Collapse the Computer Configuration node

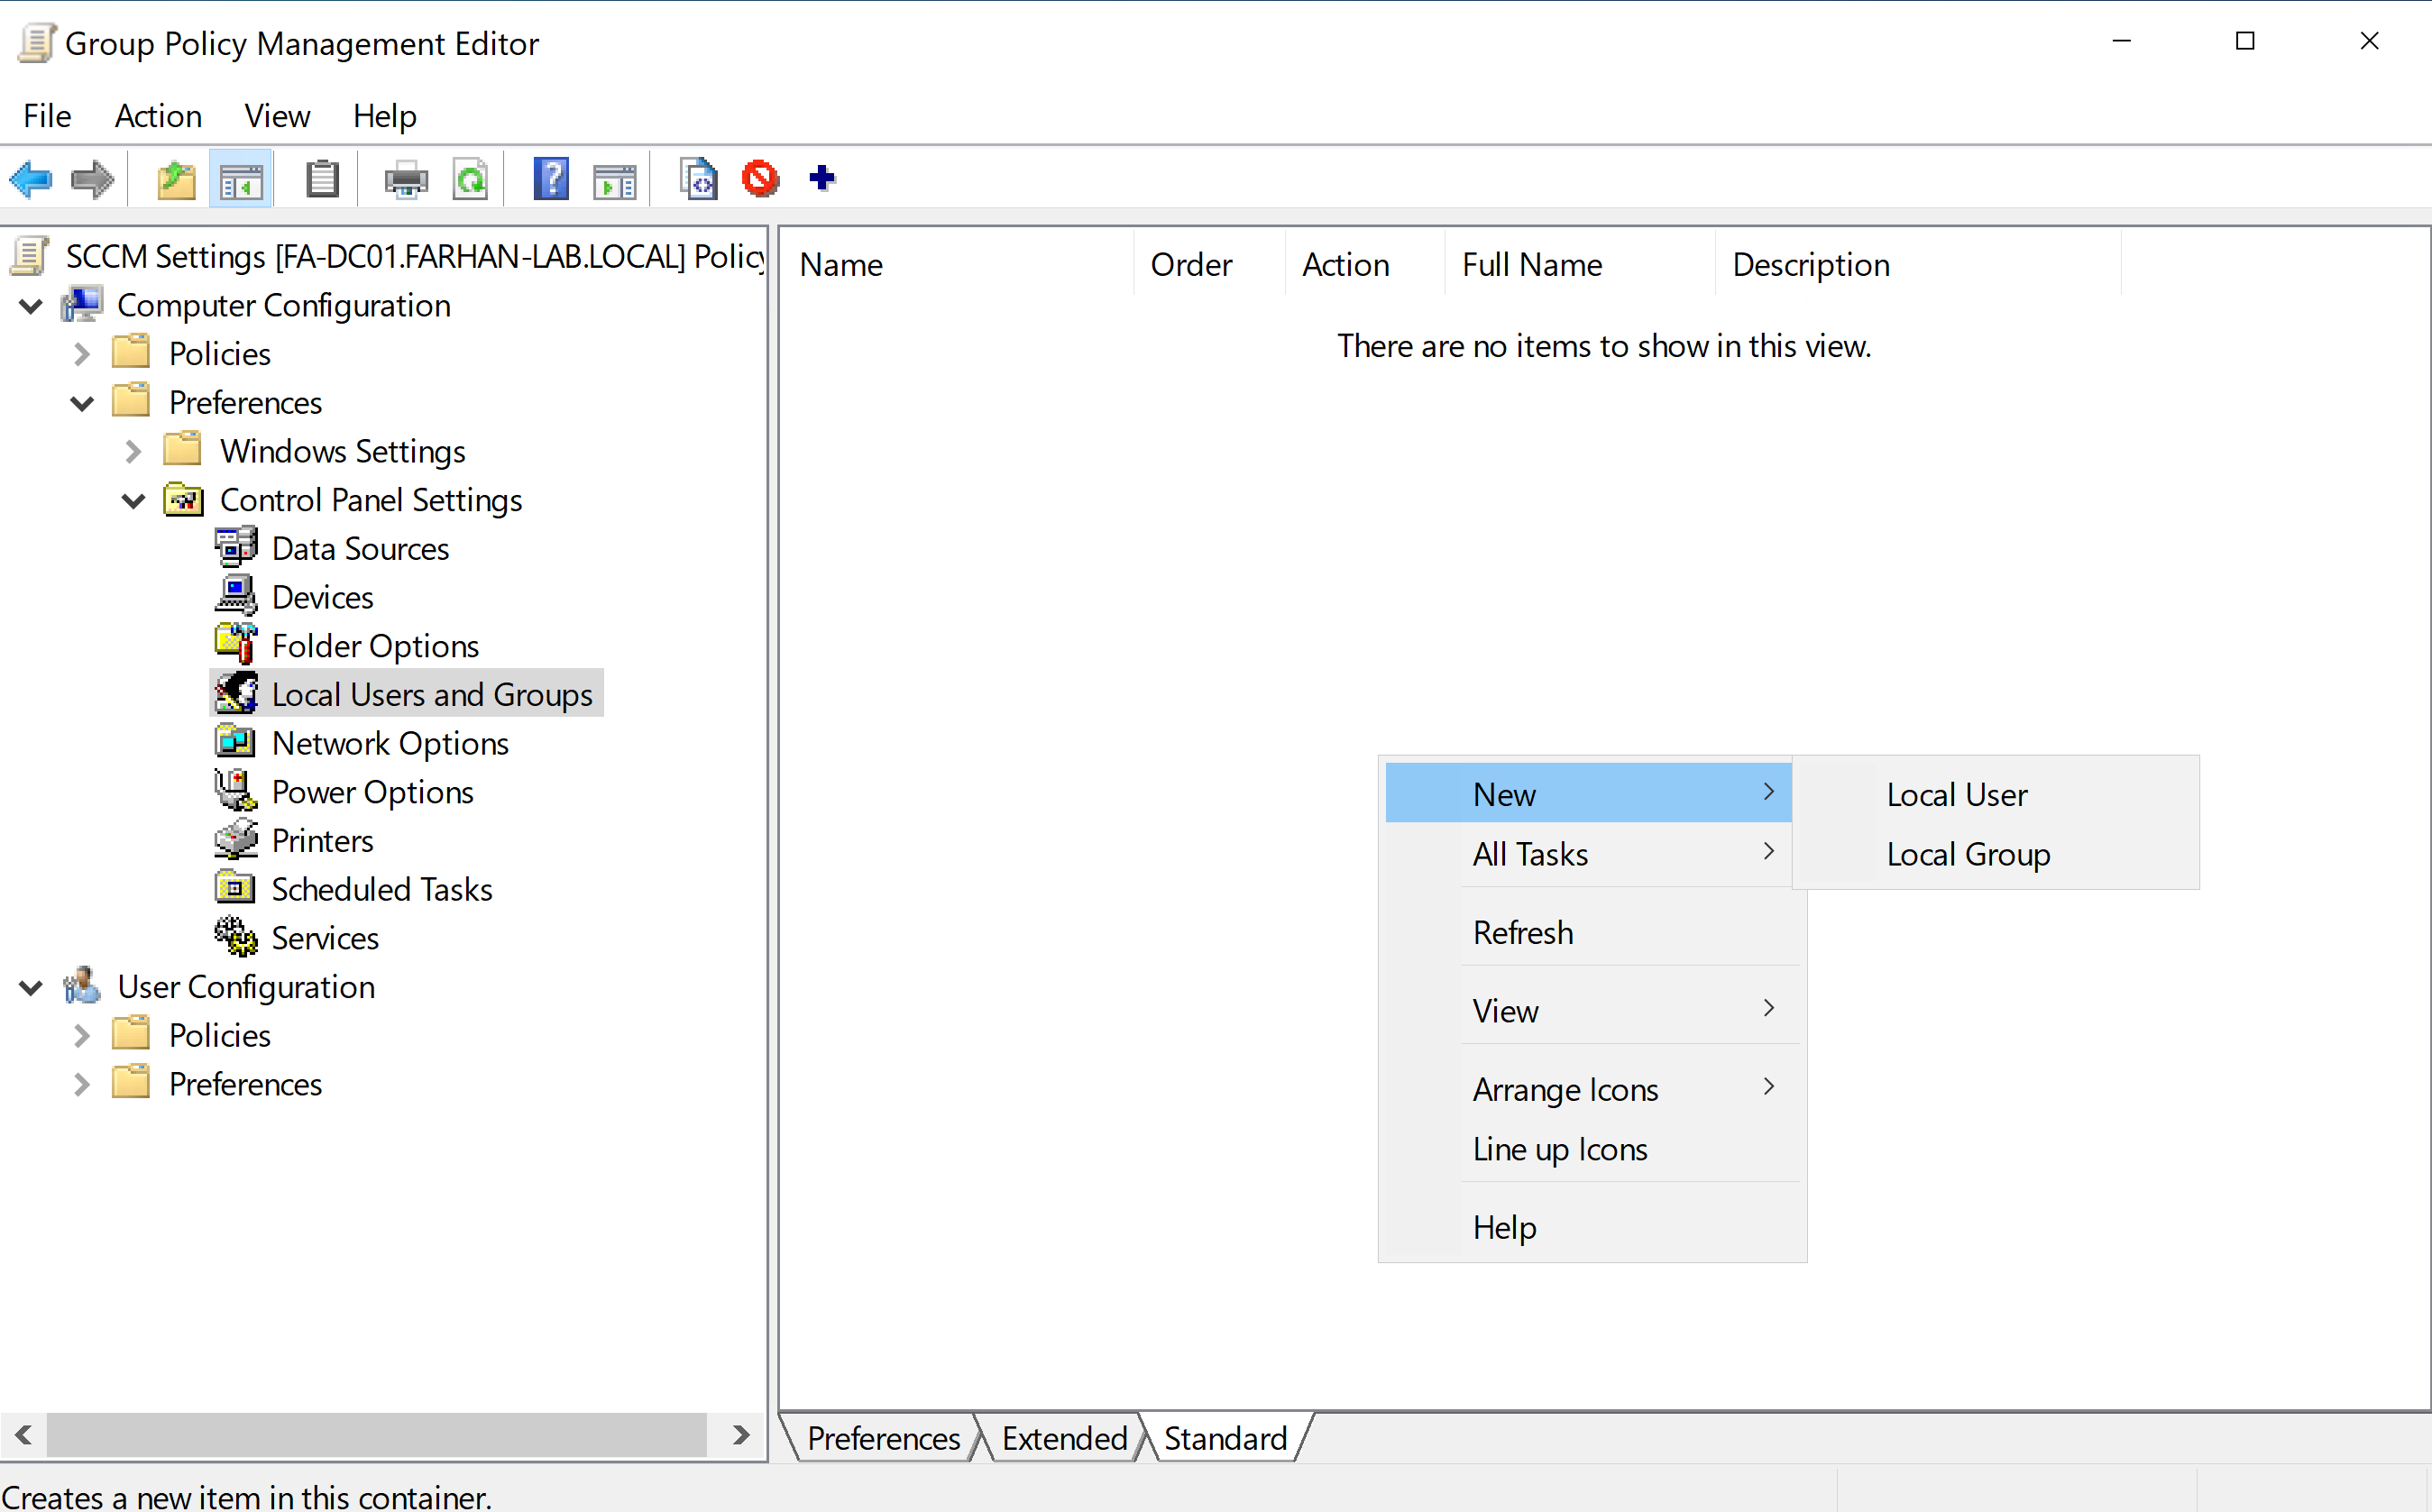31,306
